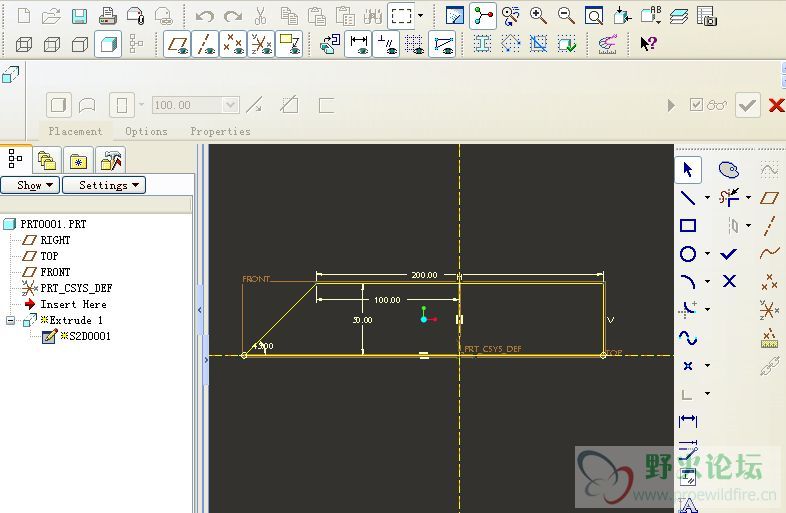Select Wireframe display style
The width and height of the screenshot is (786, 513).
tap(24, 45)
